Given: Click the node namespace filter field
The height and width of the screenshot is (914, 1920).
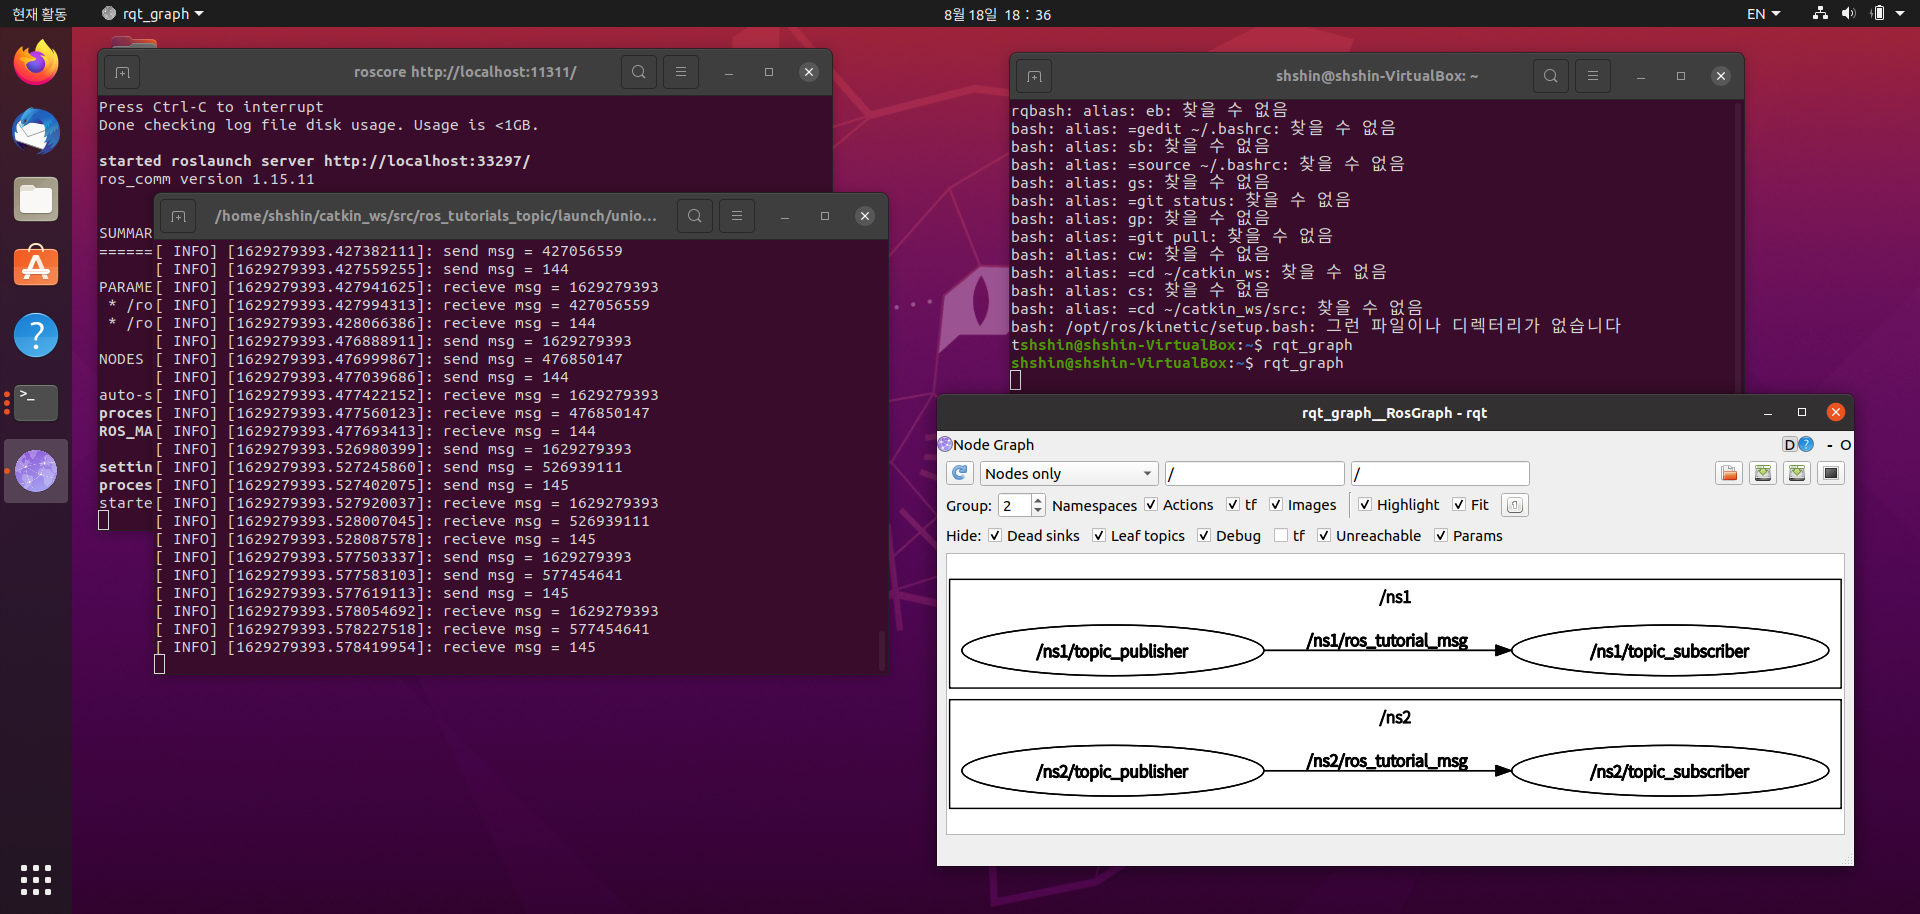Looking at the screenshot, I should click(x=1255, y=473).
